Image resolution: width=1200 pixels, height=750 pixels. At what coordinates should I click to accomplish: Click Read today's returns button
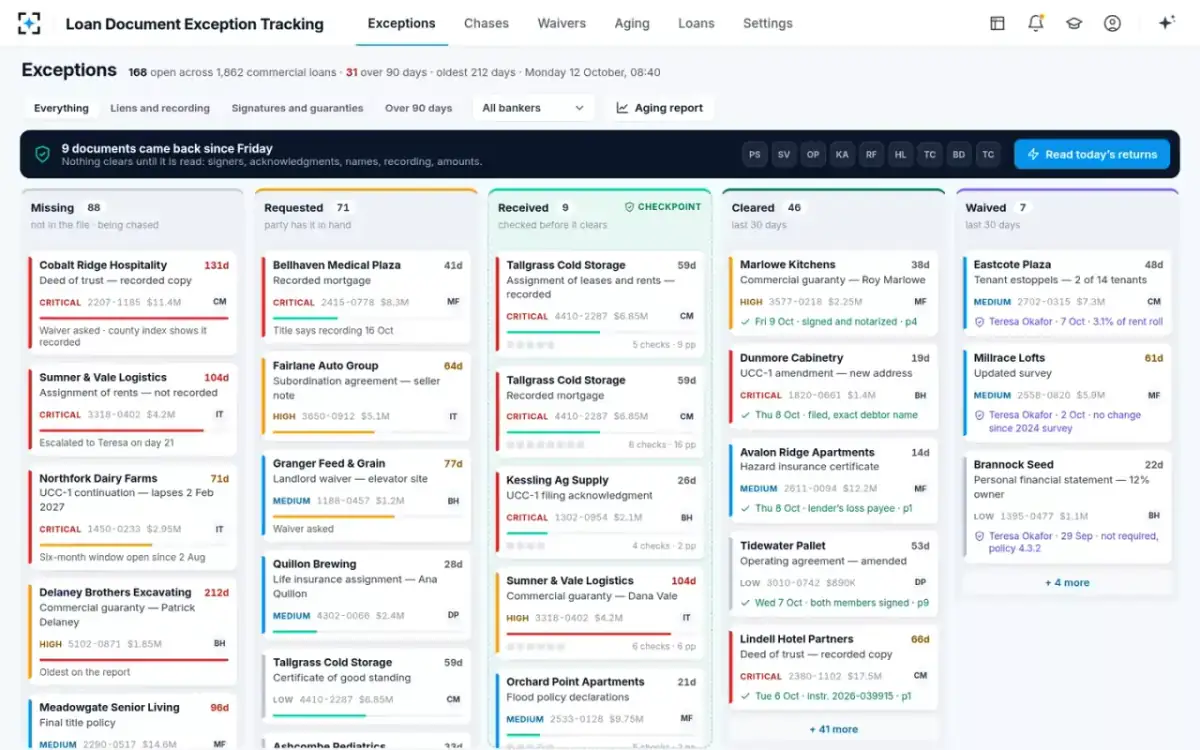1092,154
